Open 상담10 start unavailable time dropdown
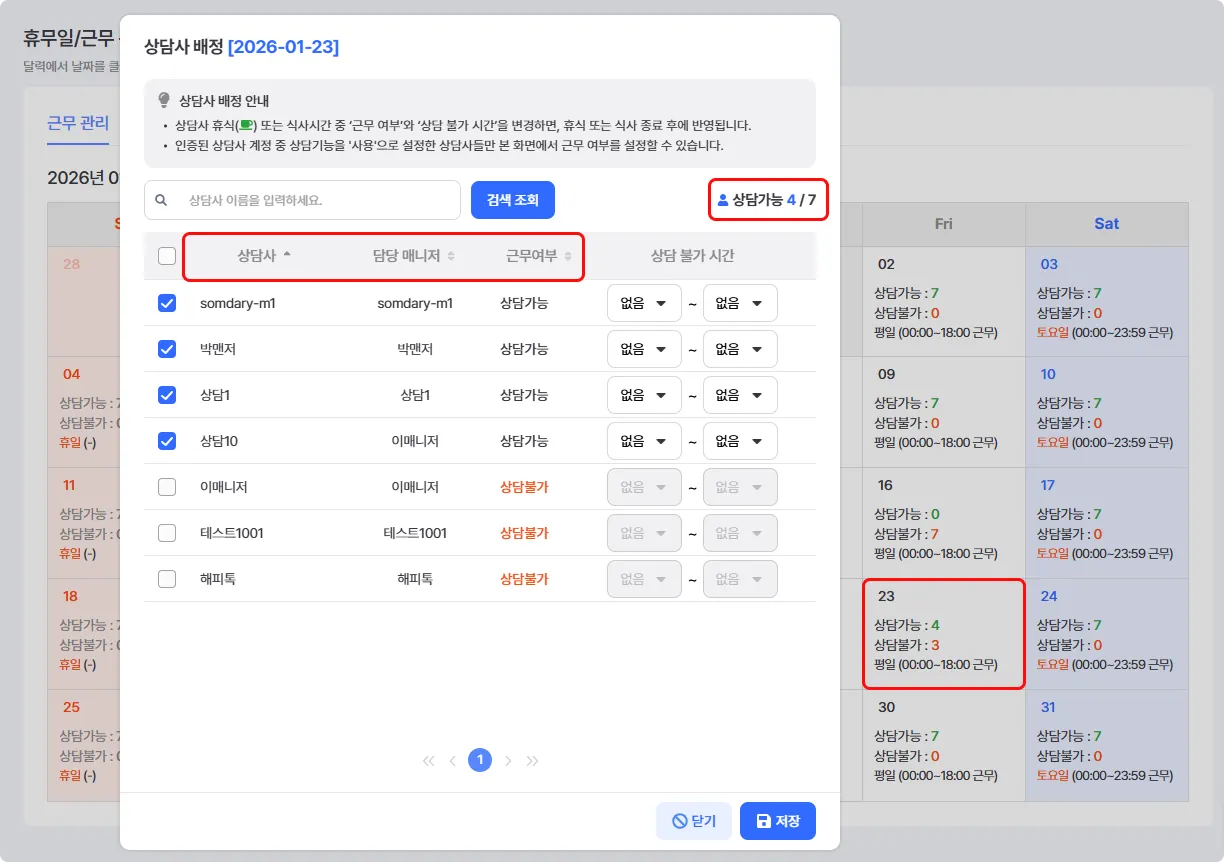This screenshot has width=1224, height=862. click(644, 441)
